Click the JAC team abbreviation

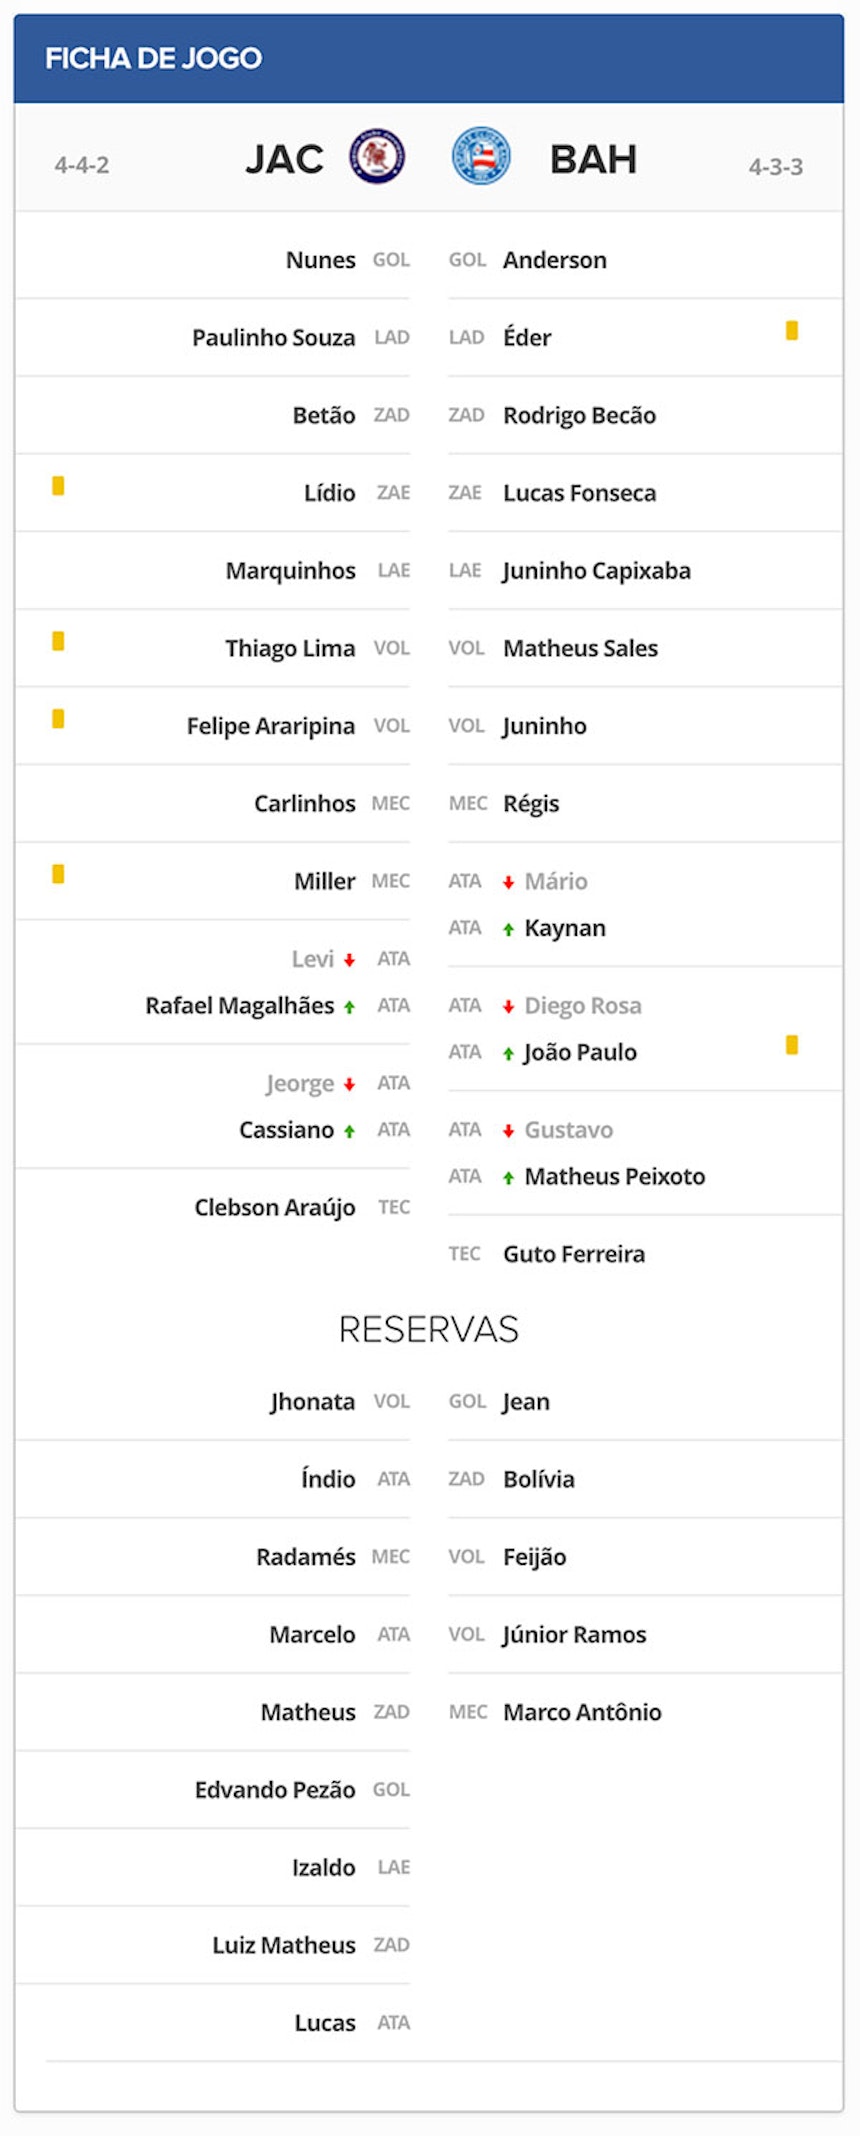285,160
